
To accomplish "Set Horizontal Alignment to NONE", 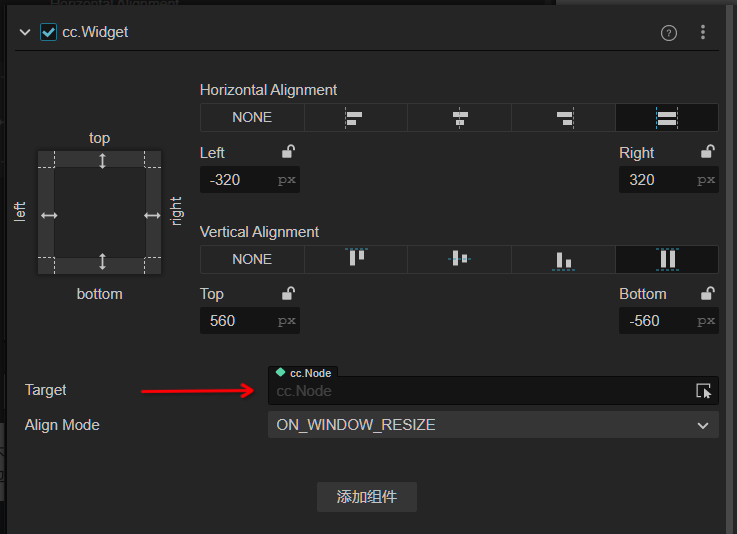I will [252, 118].
